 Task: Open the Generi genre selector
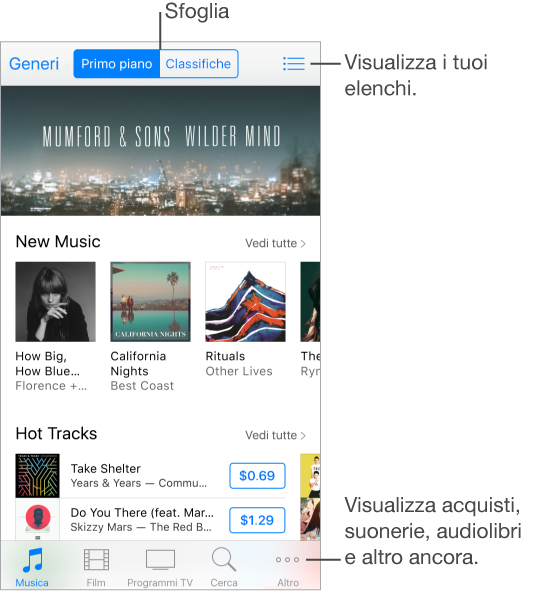(34, 63)
